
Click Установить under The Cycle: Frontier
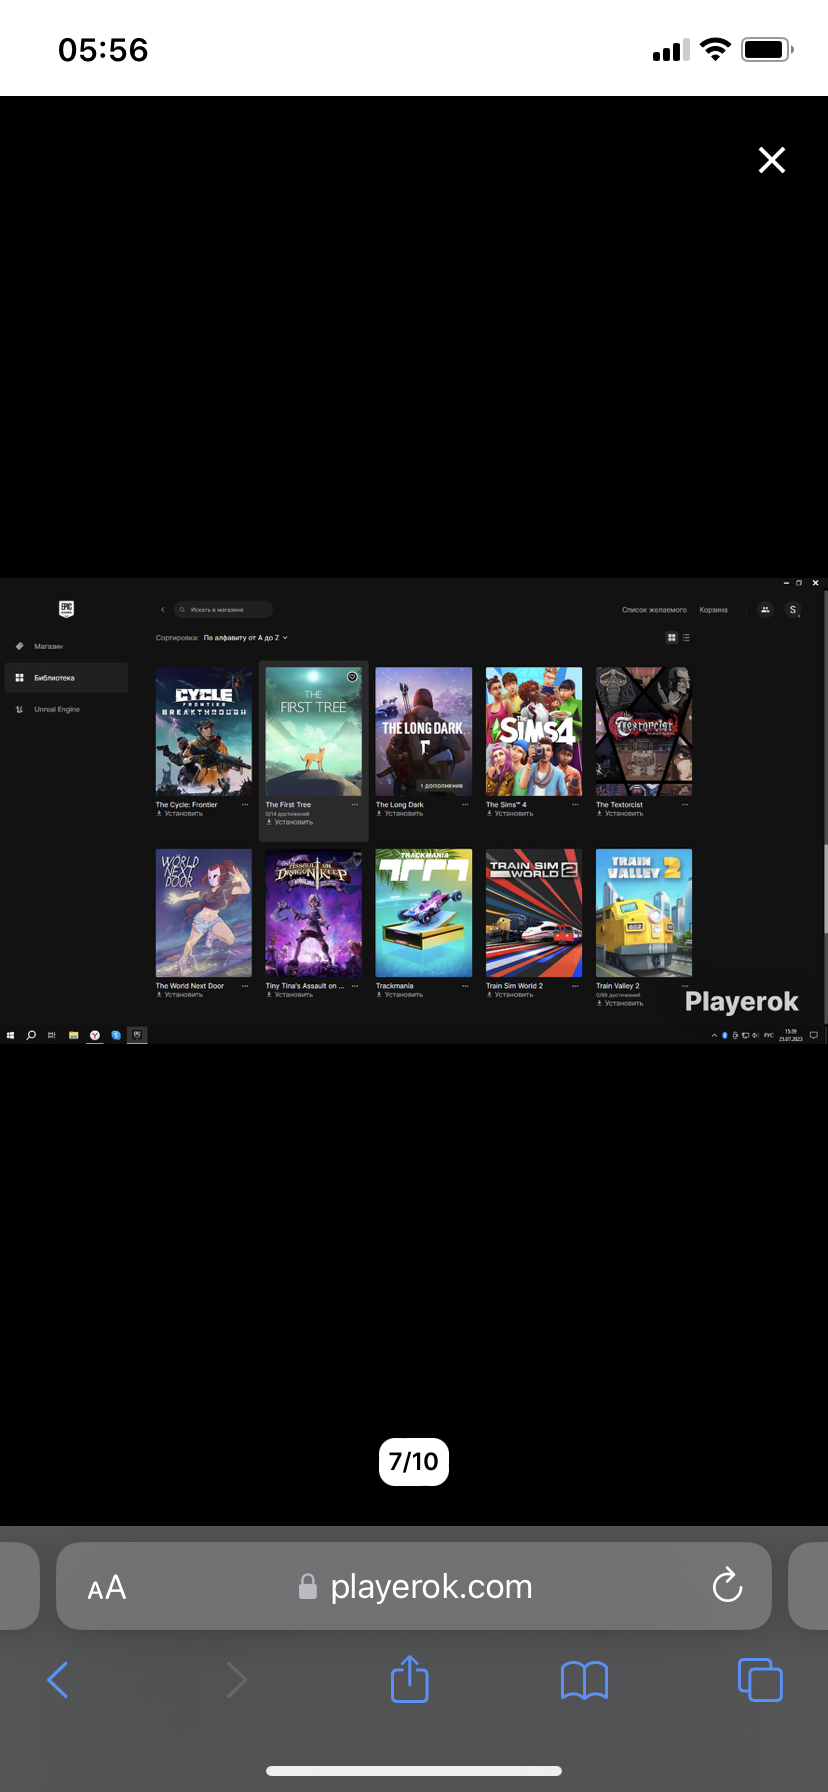coord(180,814)
